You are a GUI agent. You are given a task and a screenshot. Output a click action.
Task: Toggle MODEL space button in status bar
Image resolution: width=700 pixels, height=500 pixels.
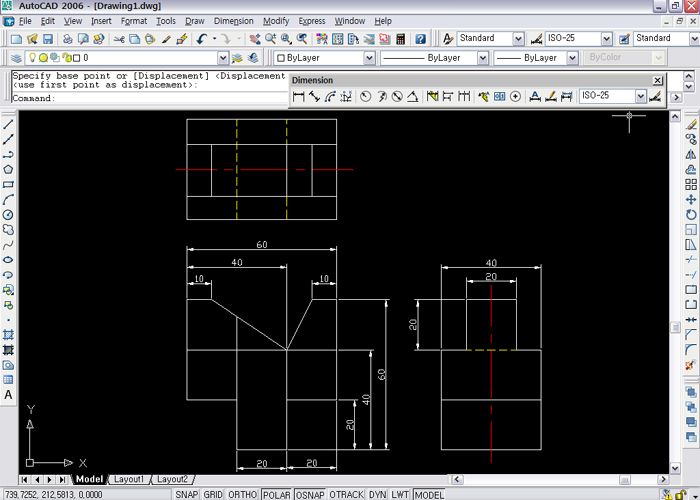click(429, 495)
